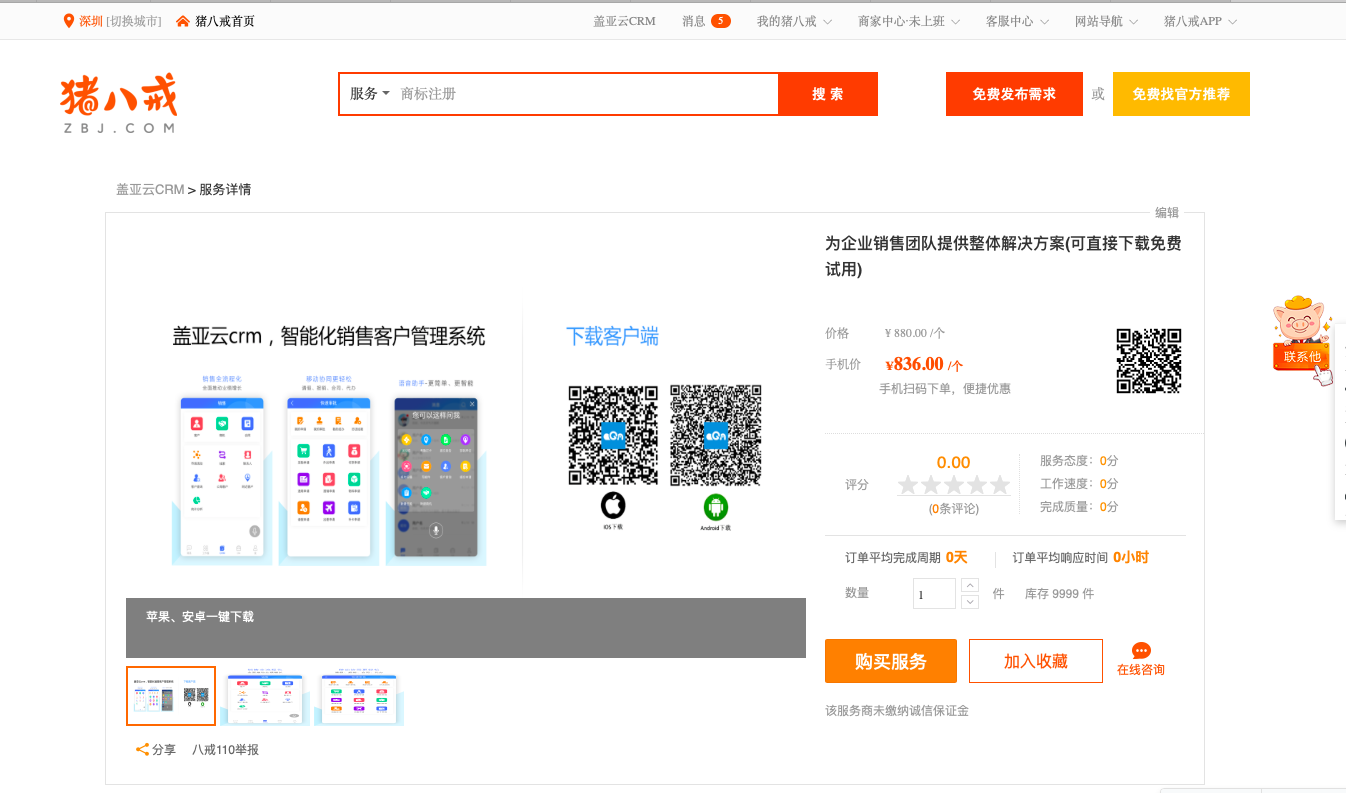This screenshot has width=1346, height=793.
Task: Select the second product thumbnail
Action: [x=265, y=695]
